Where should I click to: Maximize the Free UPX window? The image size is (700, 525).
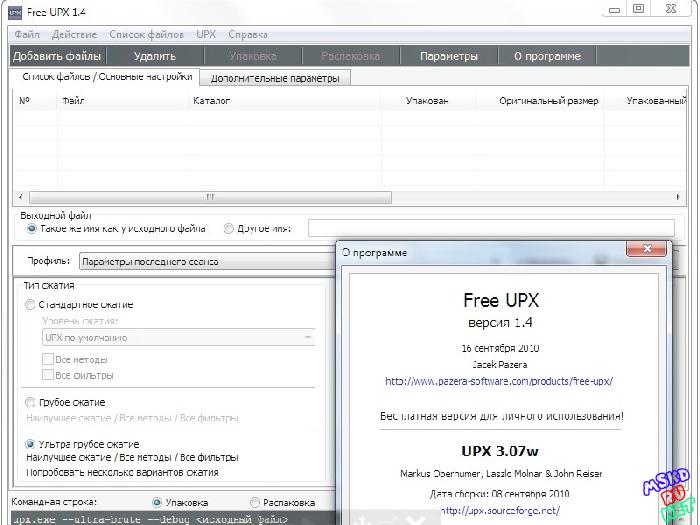639,8
